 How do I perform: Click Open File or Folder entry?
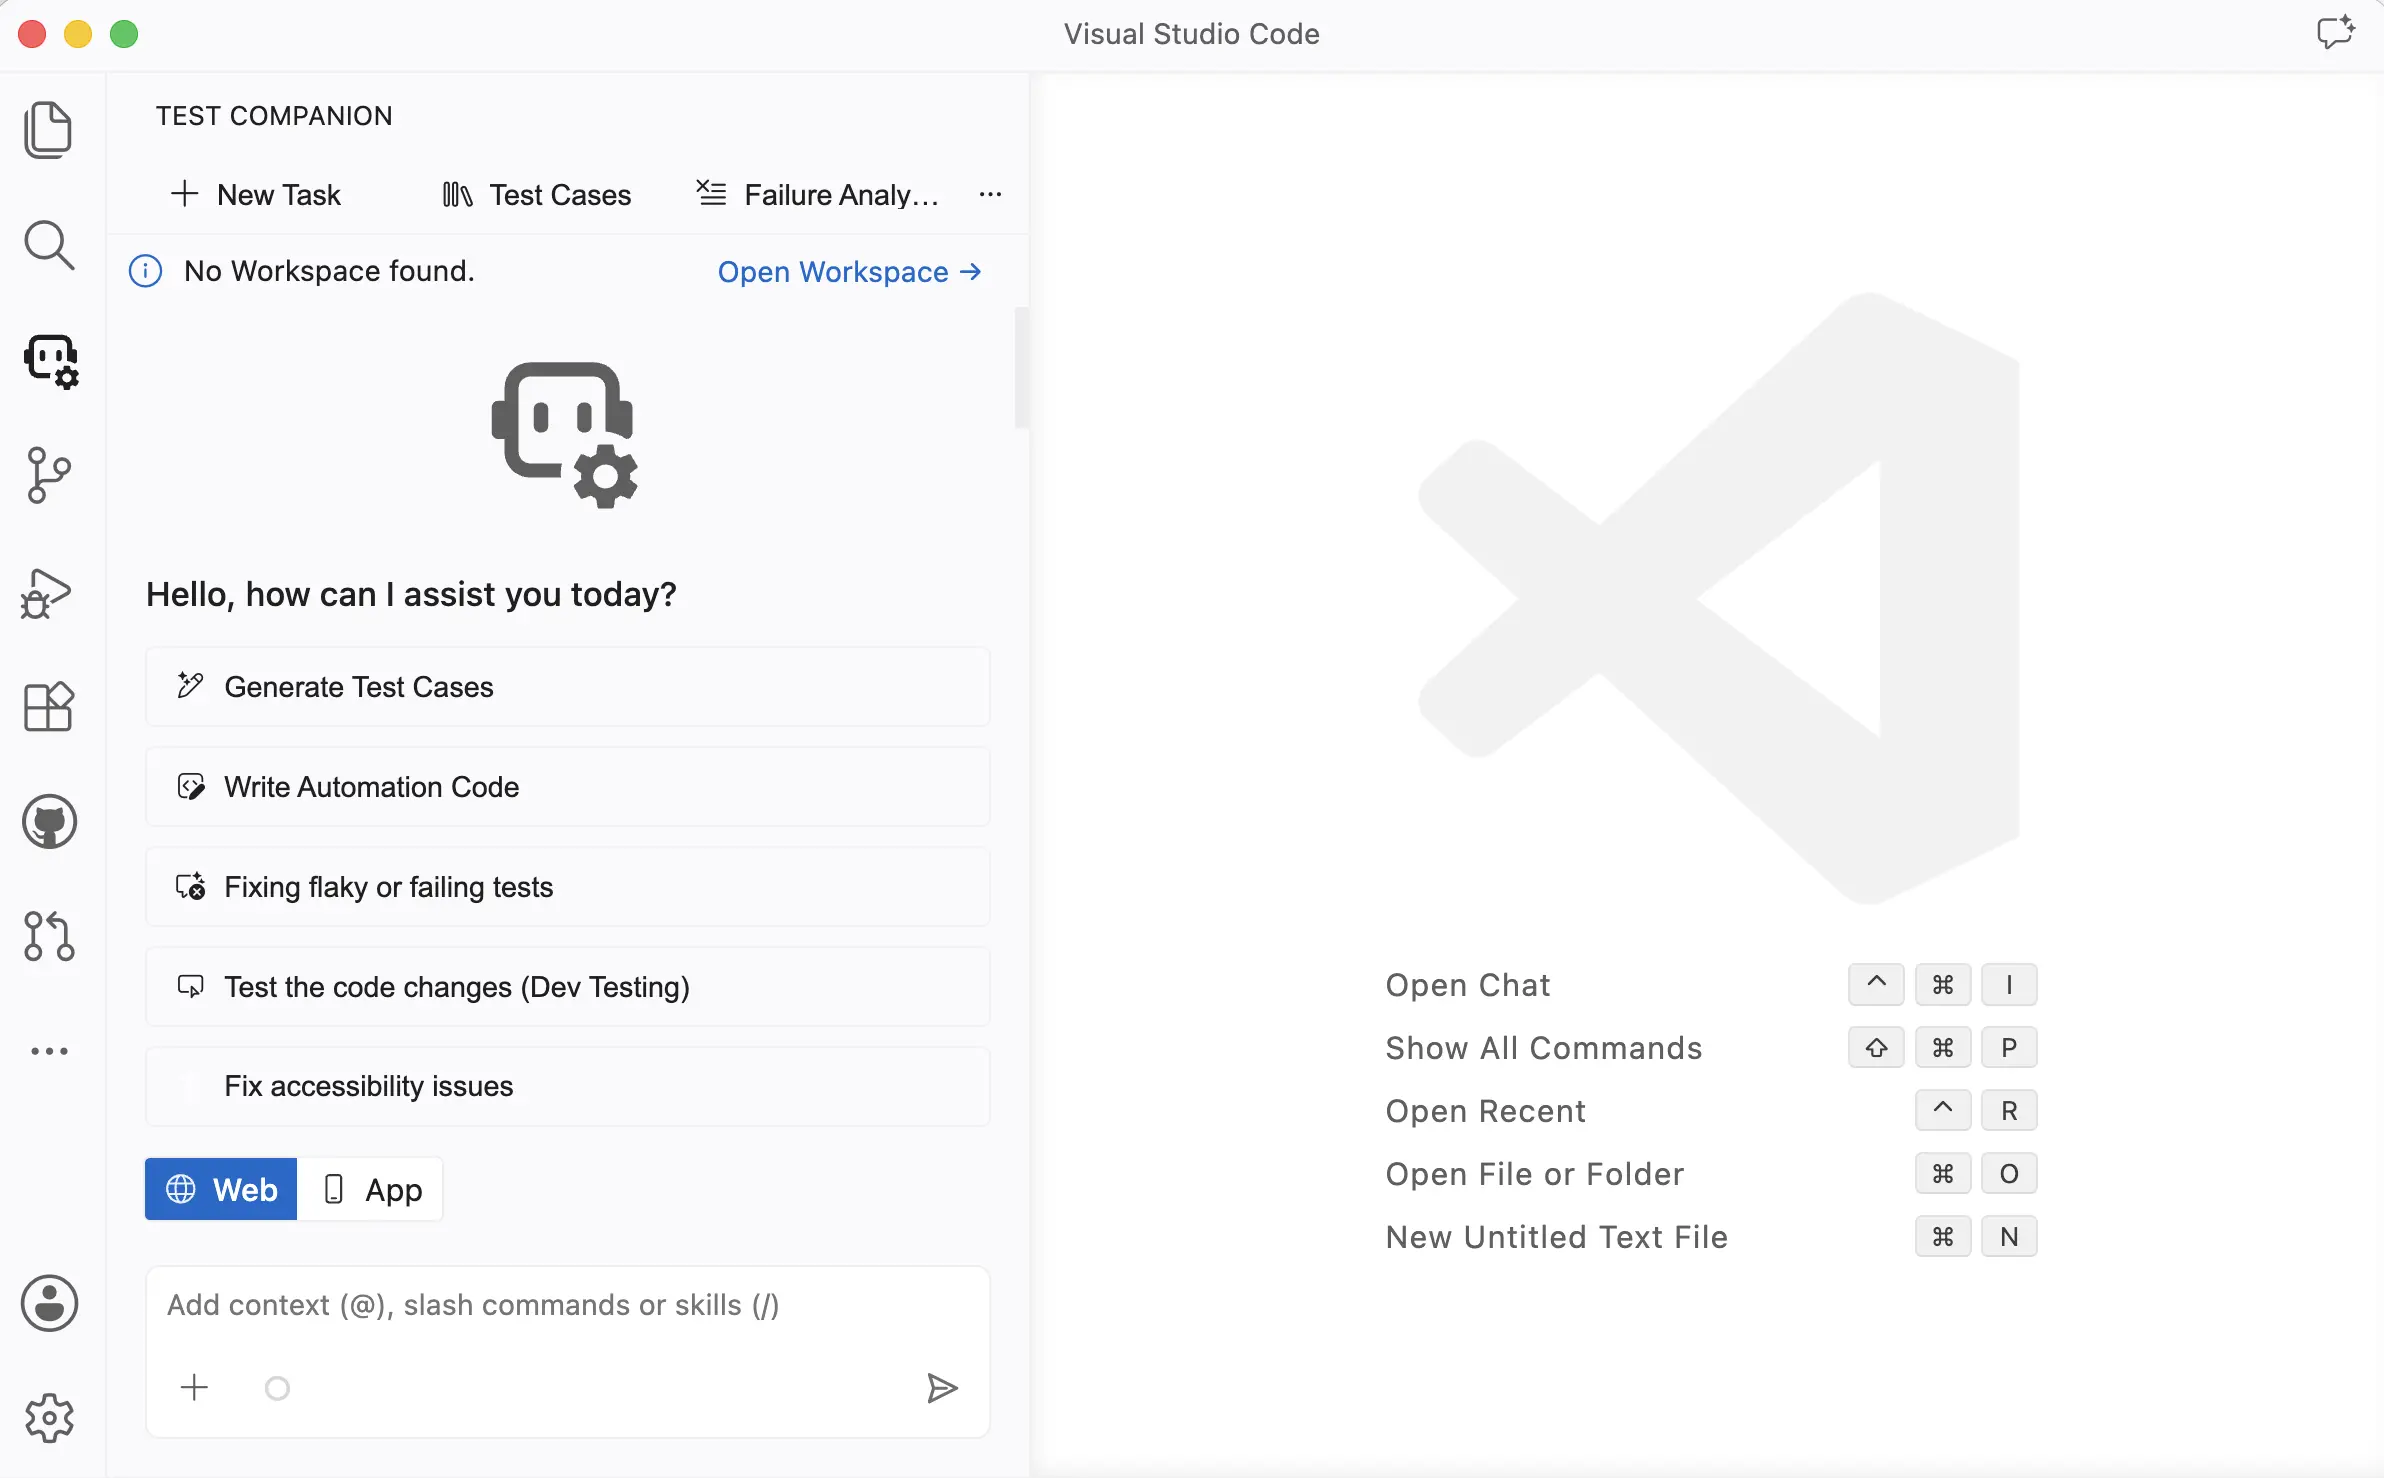pyautogui.click(x=1535, y=1174)
